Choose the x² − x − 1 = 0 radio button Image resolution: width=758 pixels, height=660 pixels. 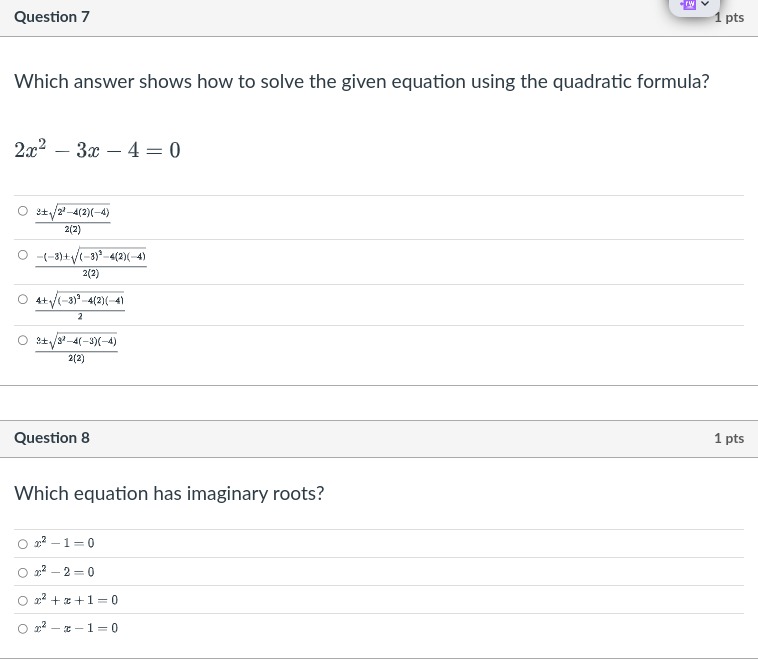pos(23,629)
